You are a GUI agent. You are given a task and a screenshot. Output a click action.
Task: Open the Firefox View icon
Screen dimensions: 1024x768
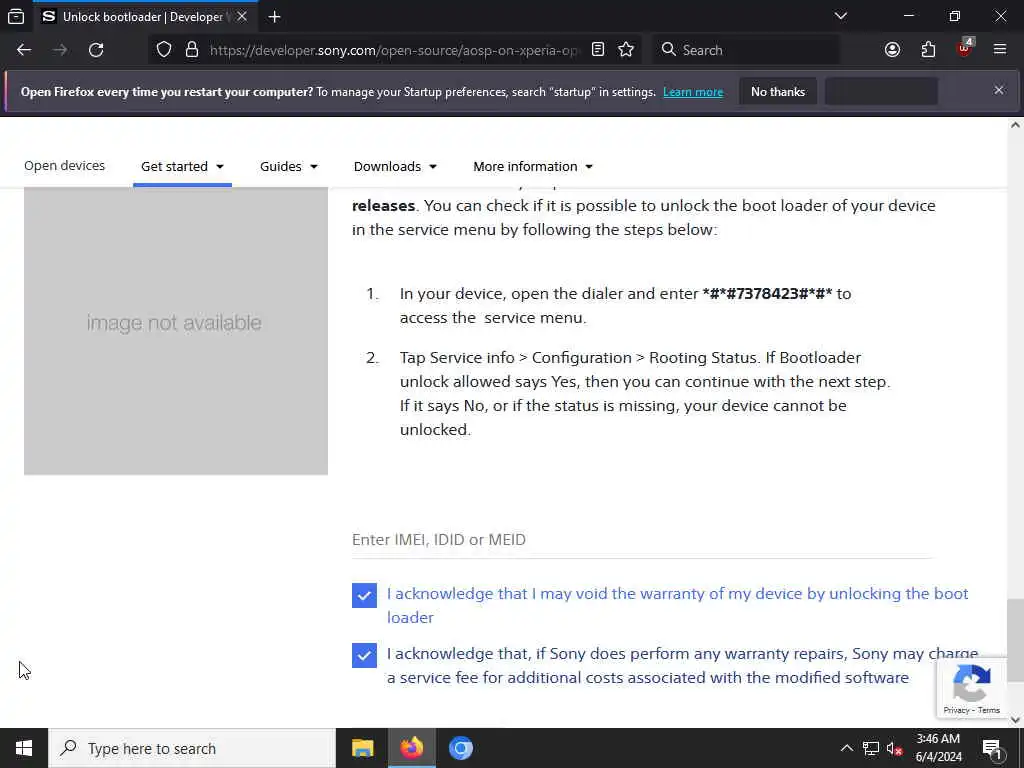(16, 16)
